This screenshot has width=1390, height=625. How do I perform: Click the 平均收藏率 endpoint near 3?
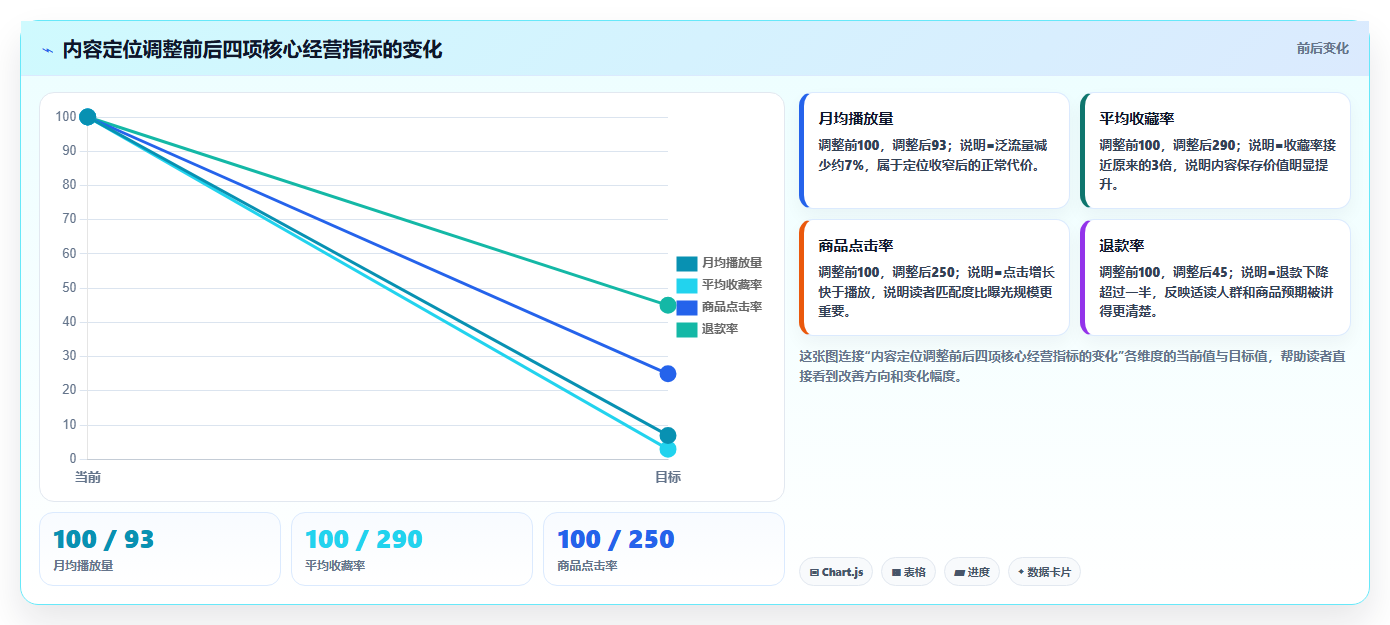point(668,450)
